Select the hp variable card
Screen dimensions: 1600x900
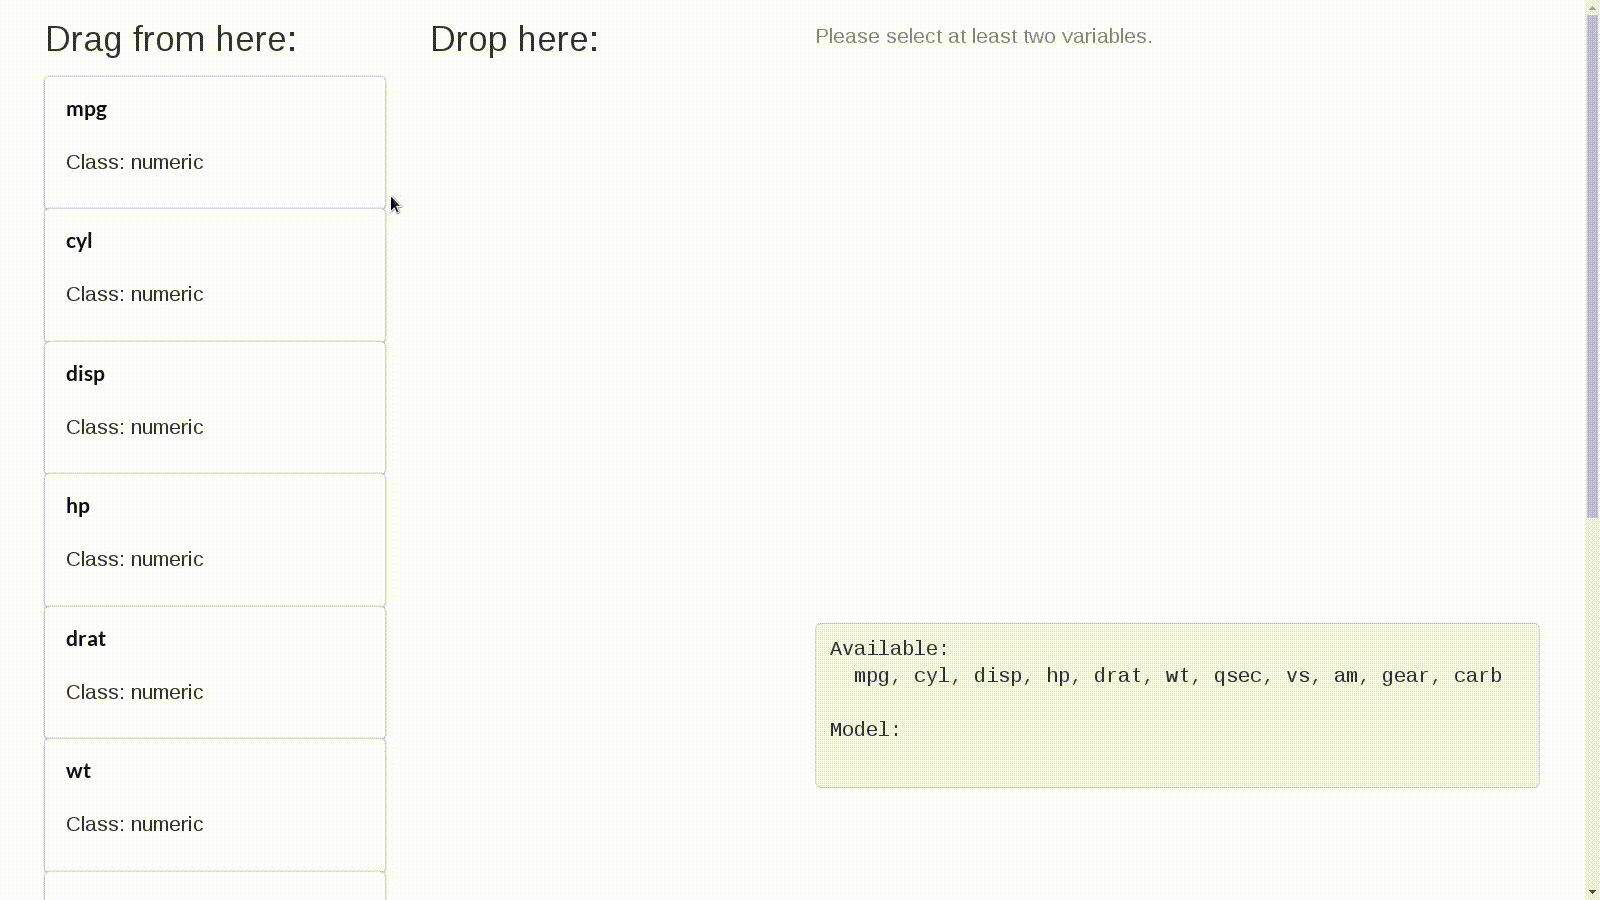(215, 540)
